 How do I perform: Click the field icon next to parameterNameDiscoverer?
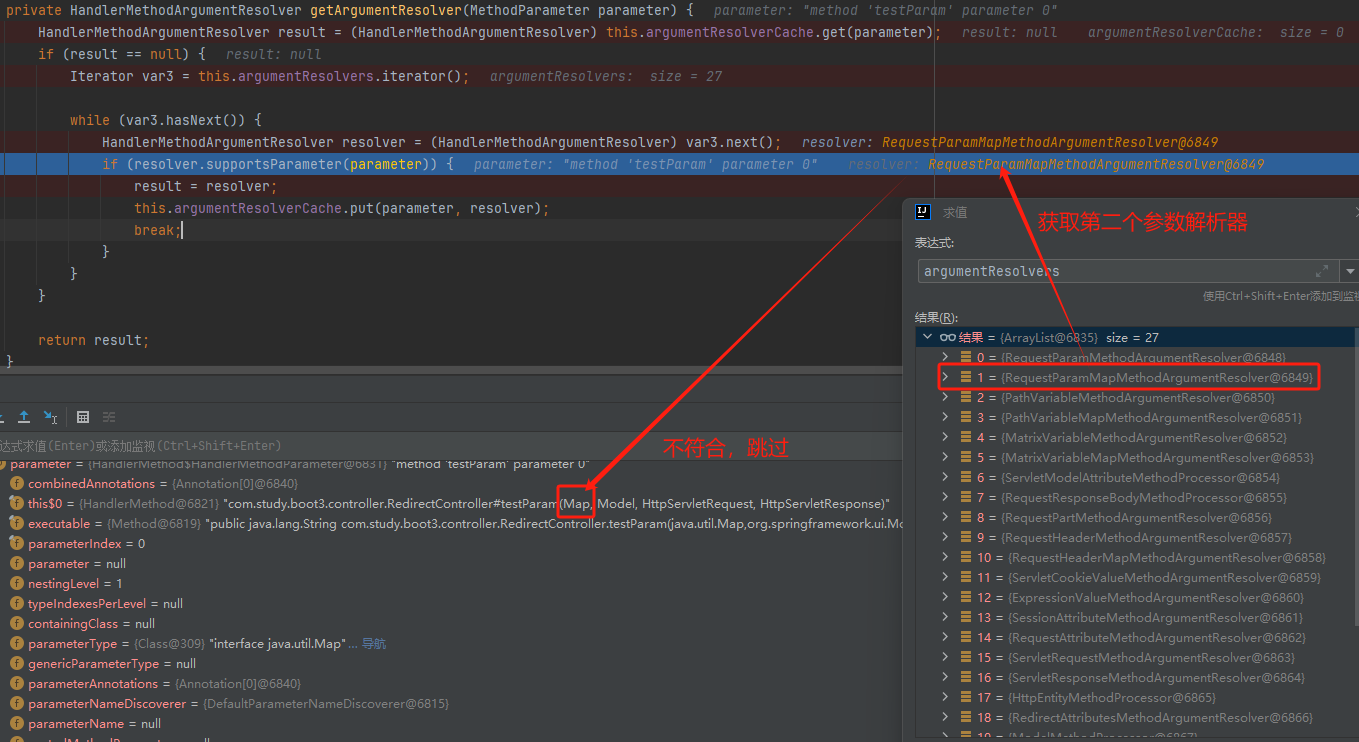pos(16,704)
